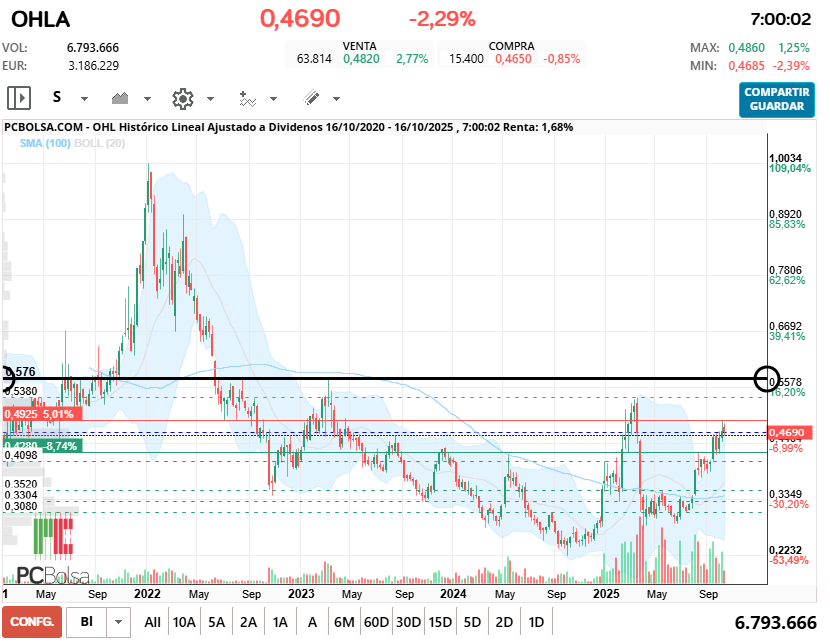Click the indicators line-plus icon

(x=247, y=98)
